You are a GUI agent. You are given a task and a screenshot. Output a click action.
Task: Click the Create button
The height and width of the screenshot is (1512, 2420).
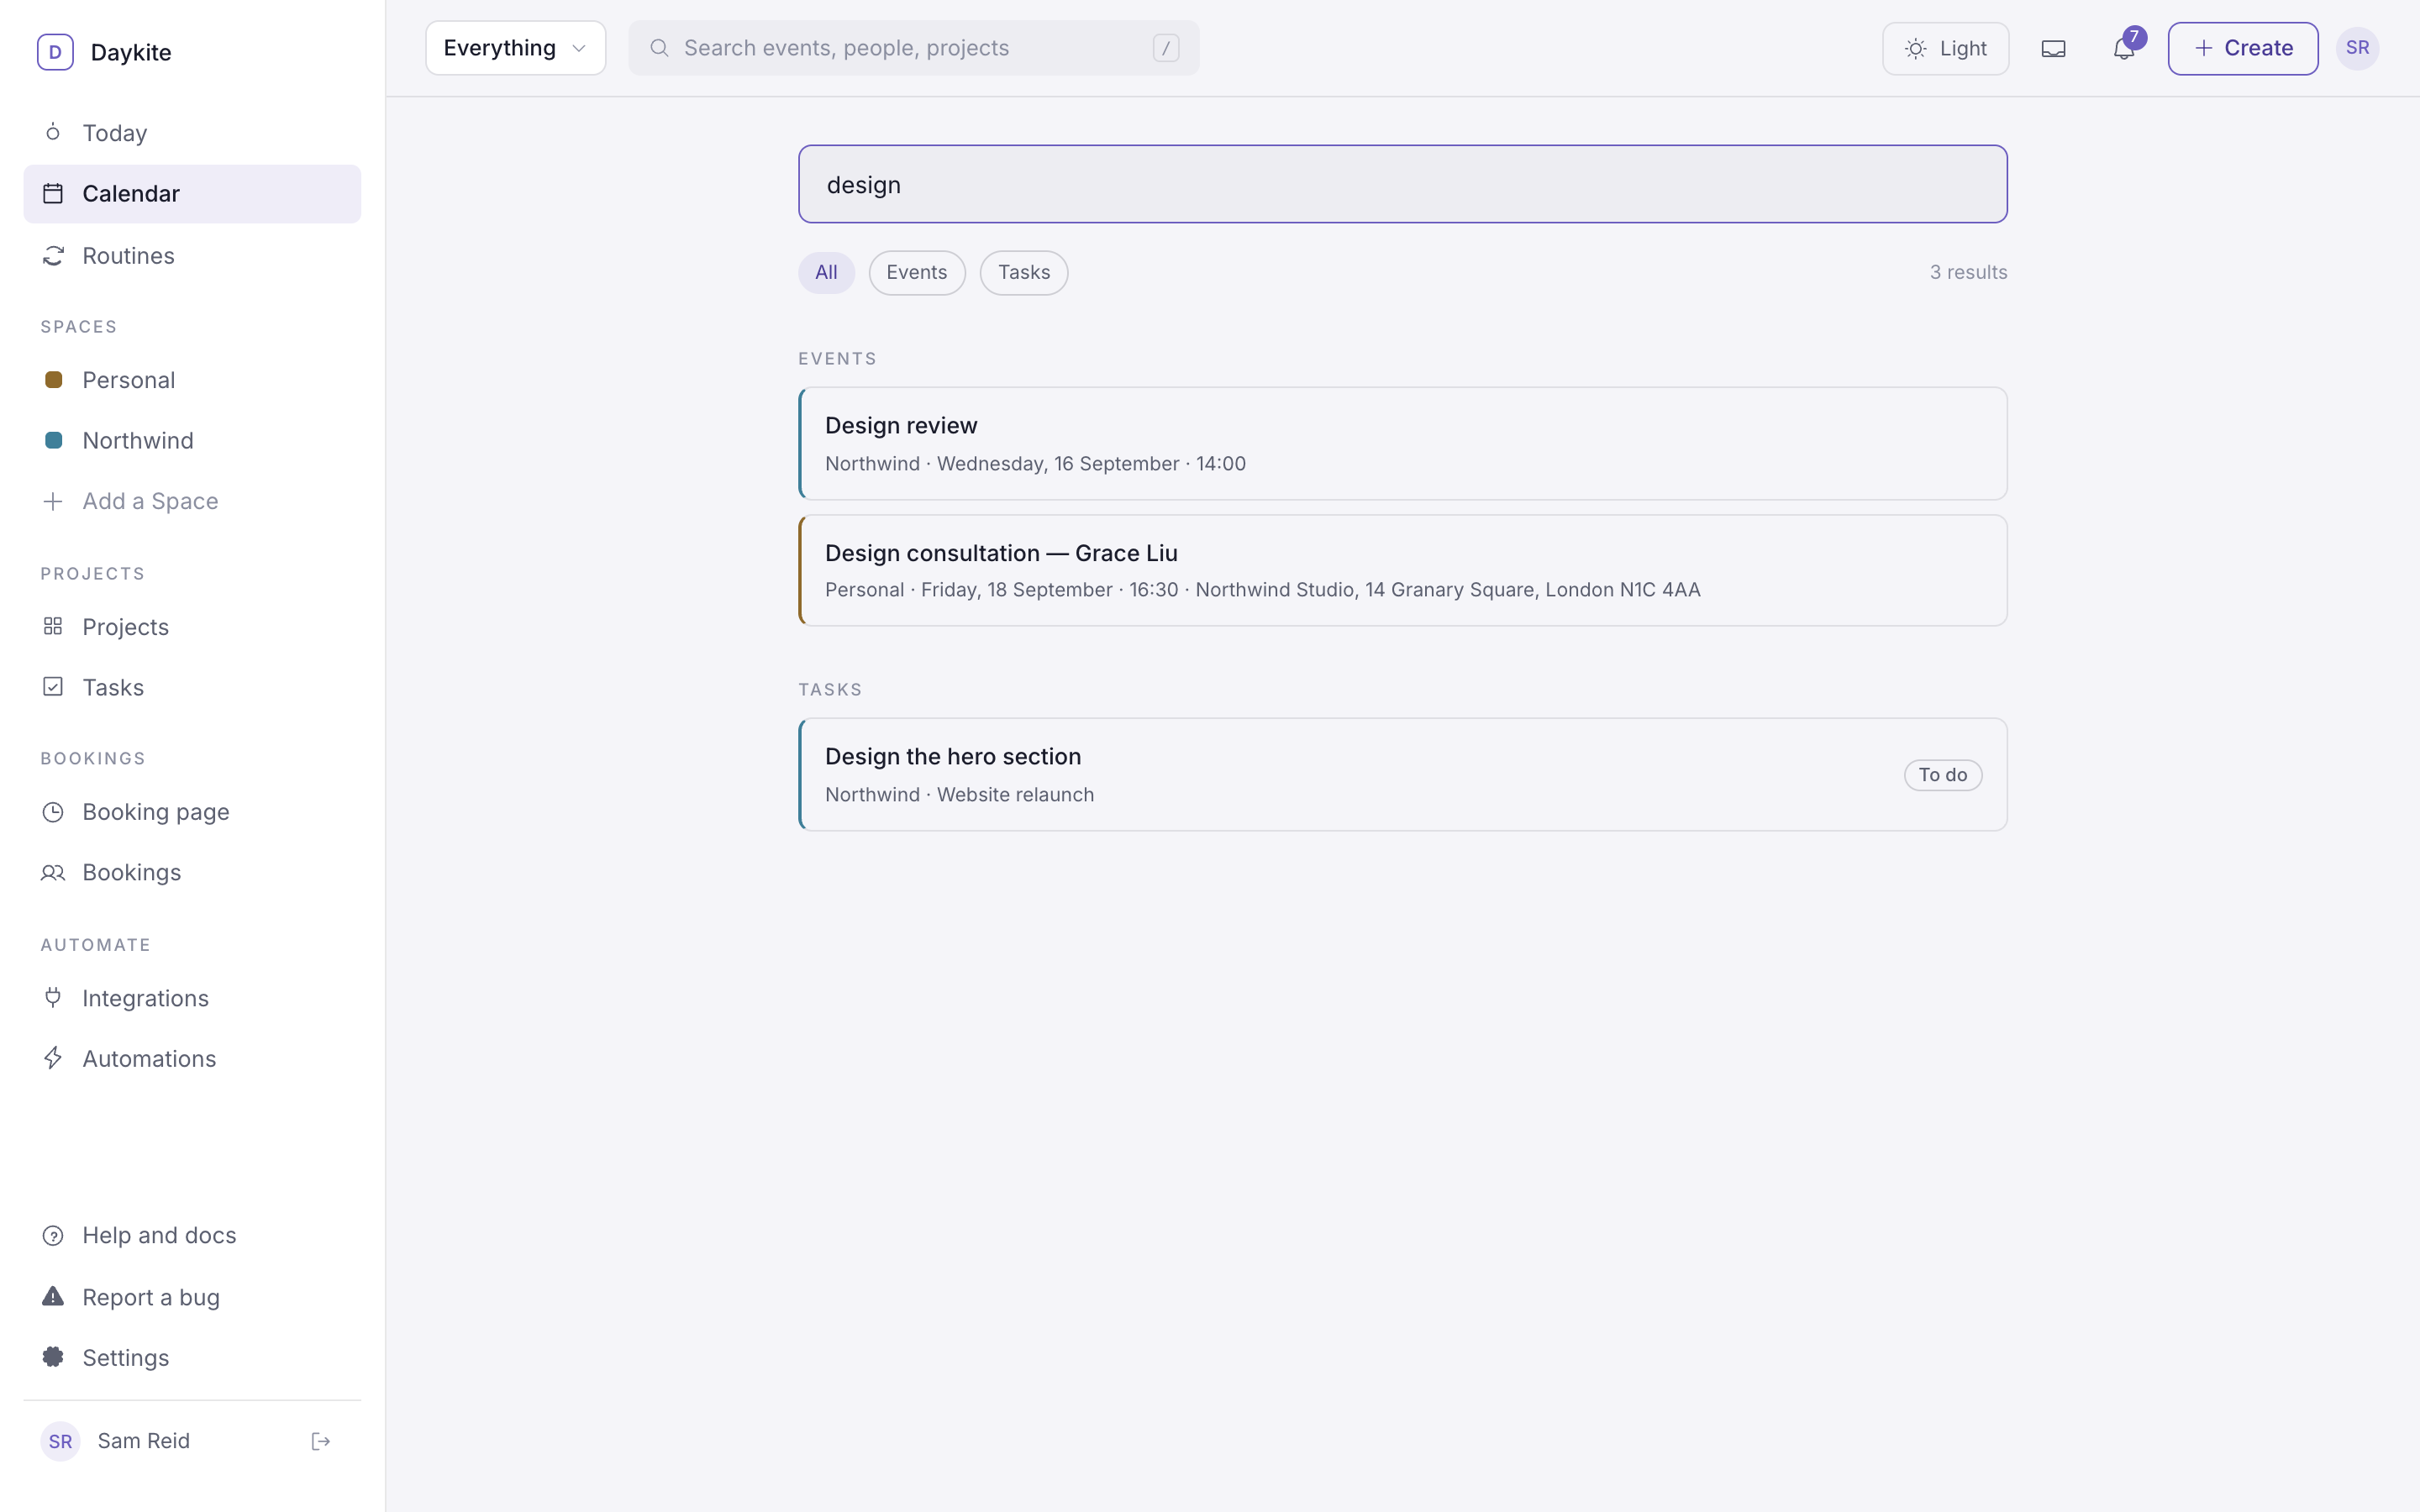coord(2242,48)
